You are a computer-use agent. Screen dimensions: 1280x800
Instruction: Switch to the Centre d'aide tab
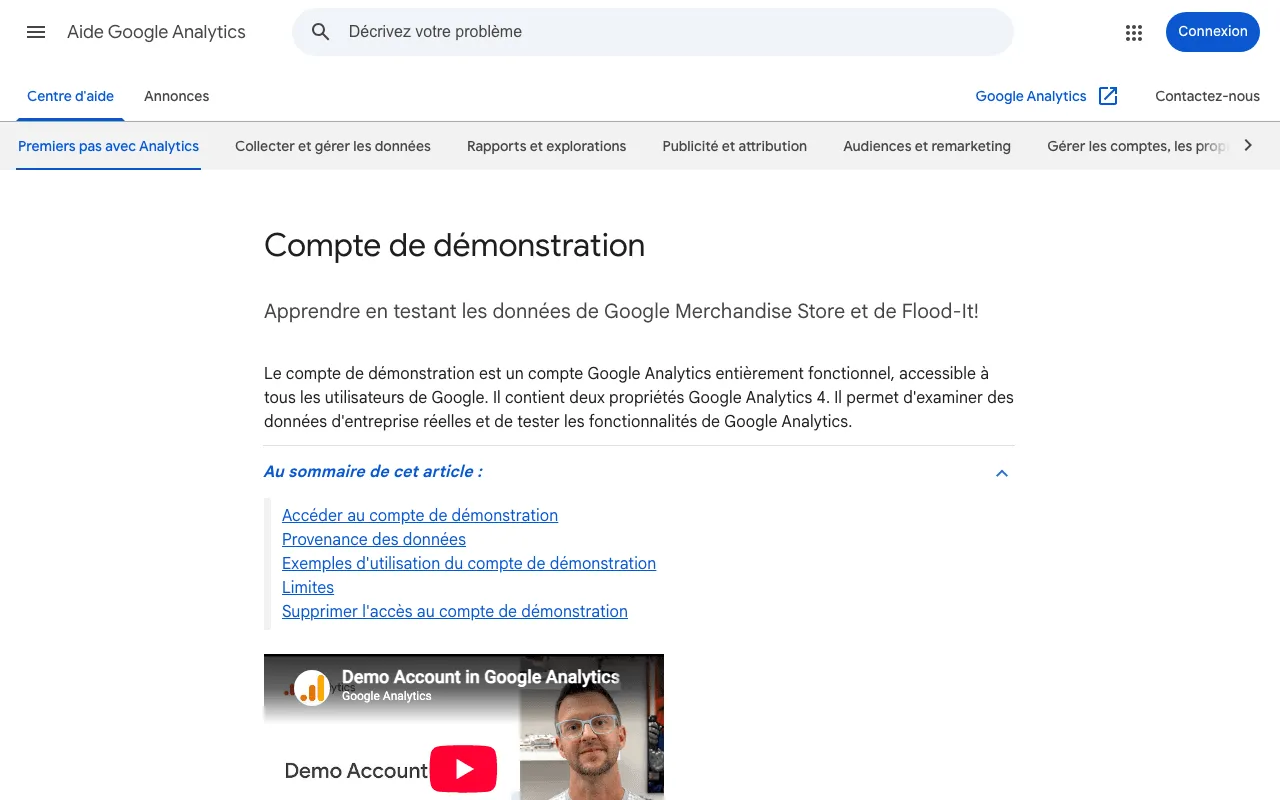(70, 96)
